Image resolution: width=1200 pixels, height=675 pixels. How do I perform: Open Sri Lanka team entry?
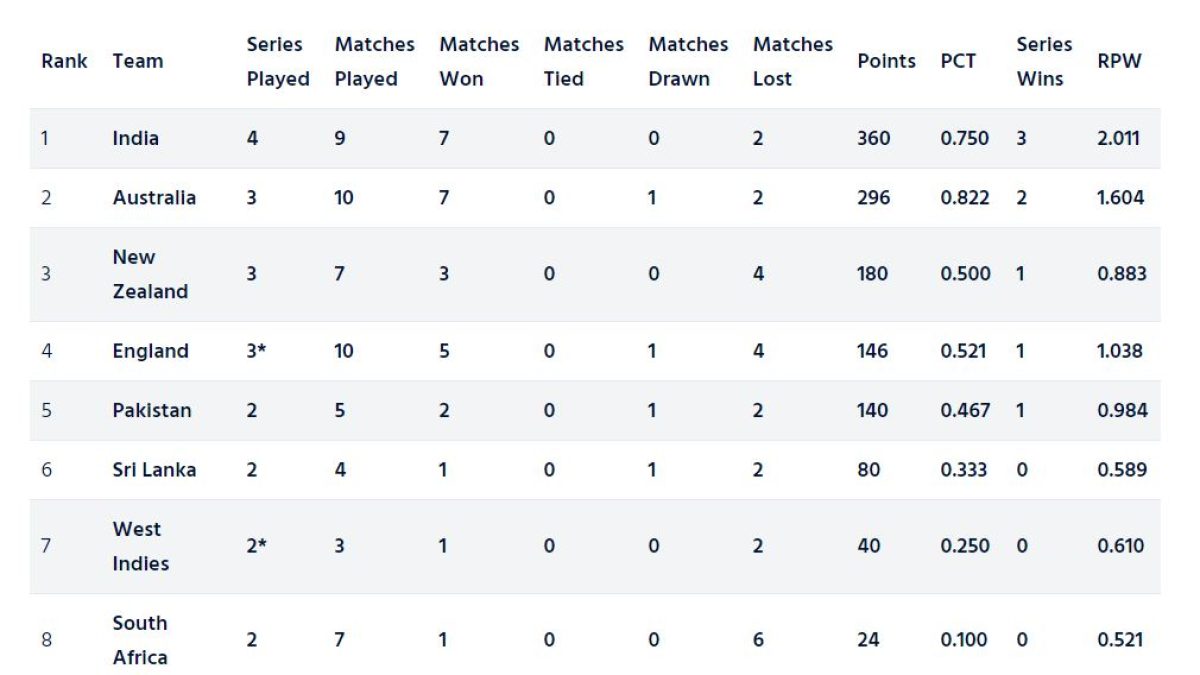coord(154,469)
